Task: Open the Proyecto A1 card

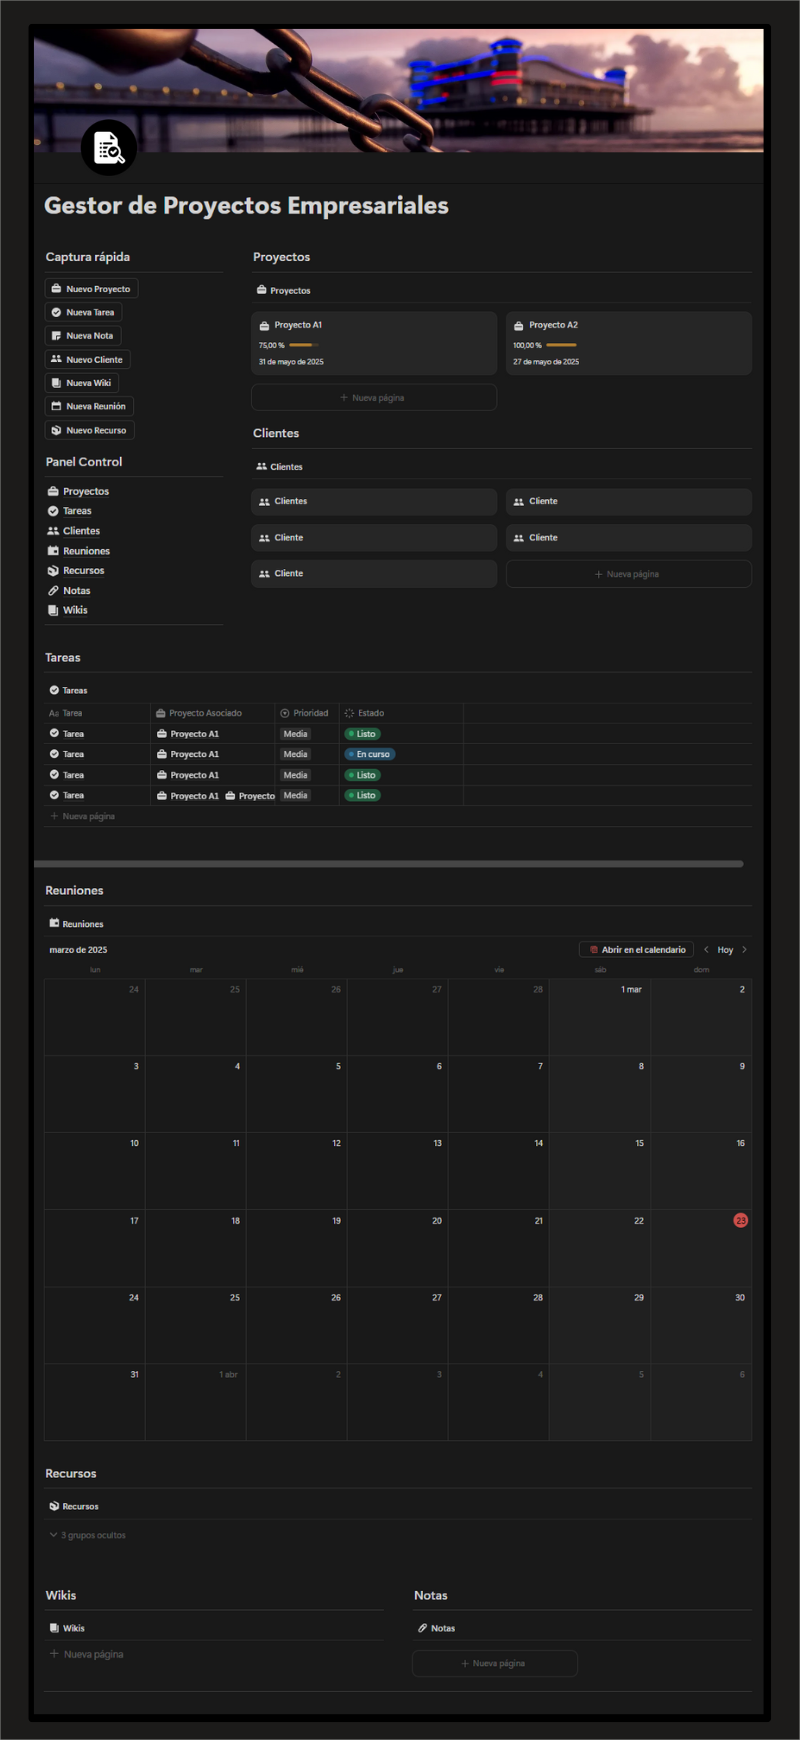Action: (374, 343)
